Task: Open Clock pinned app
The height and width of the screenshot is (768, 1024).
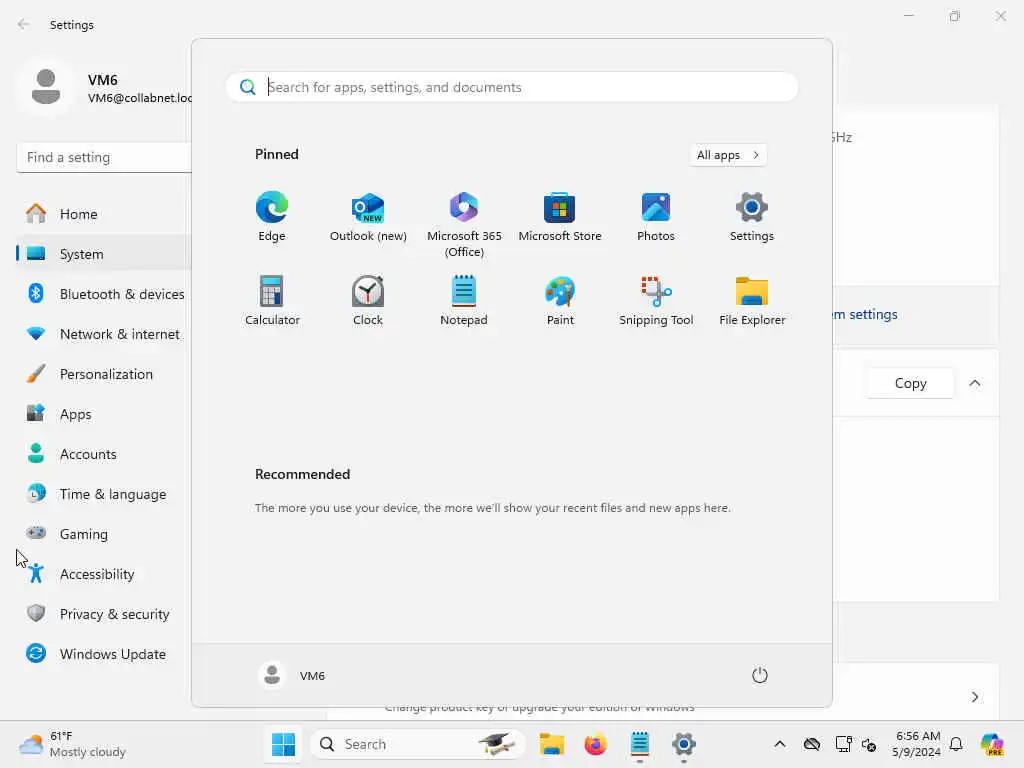Action: (x=368, y=301)
